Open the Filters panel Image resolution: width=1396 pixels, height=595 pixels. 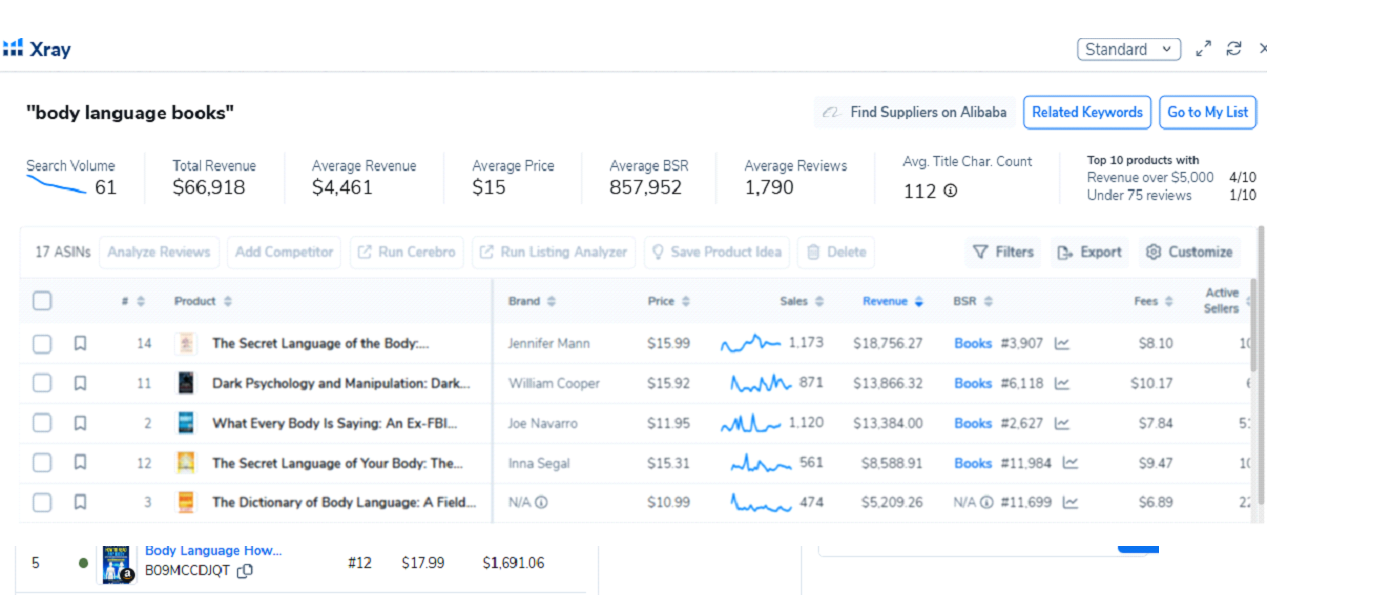(1003, 252)
